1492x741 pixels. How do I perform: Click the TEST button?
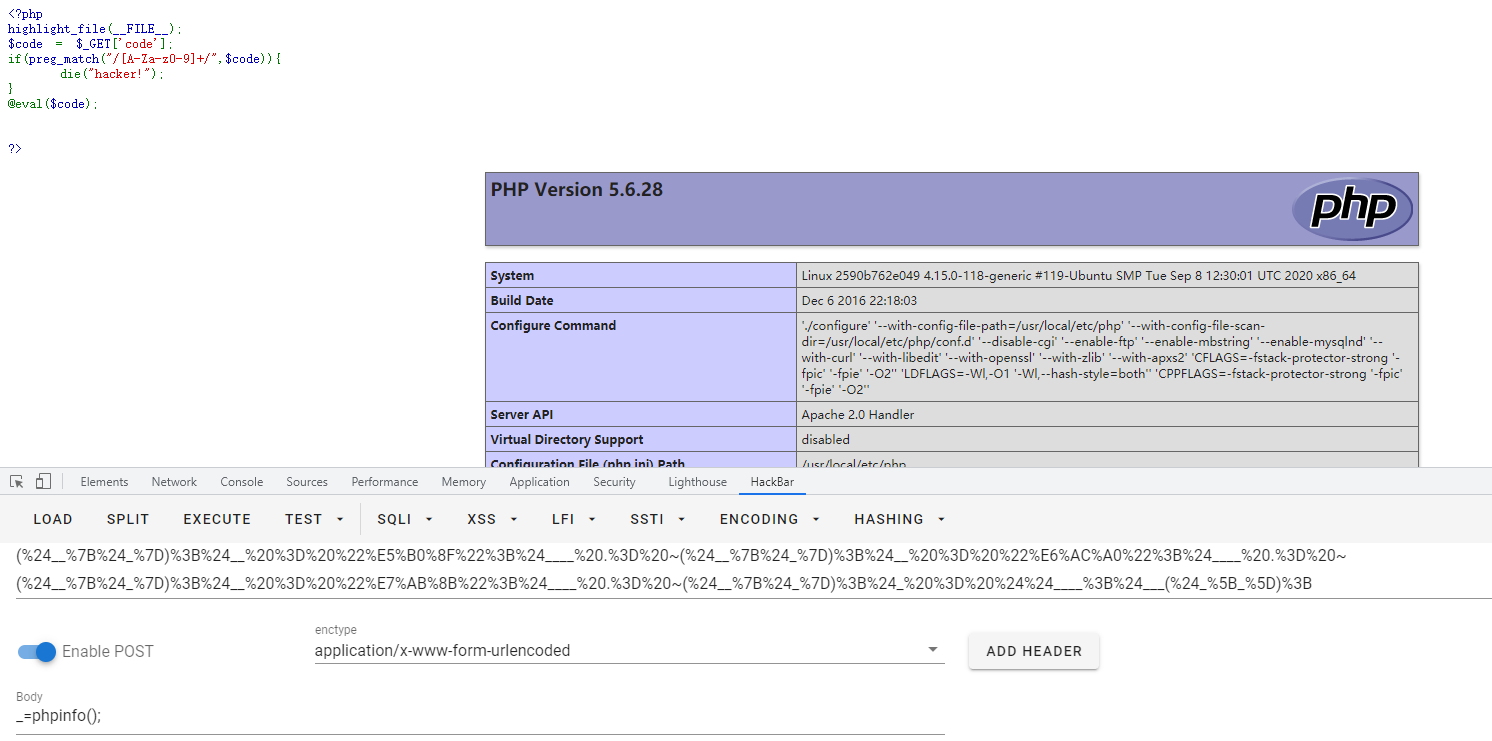(x=303, y=519)
